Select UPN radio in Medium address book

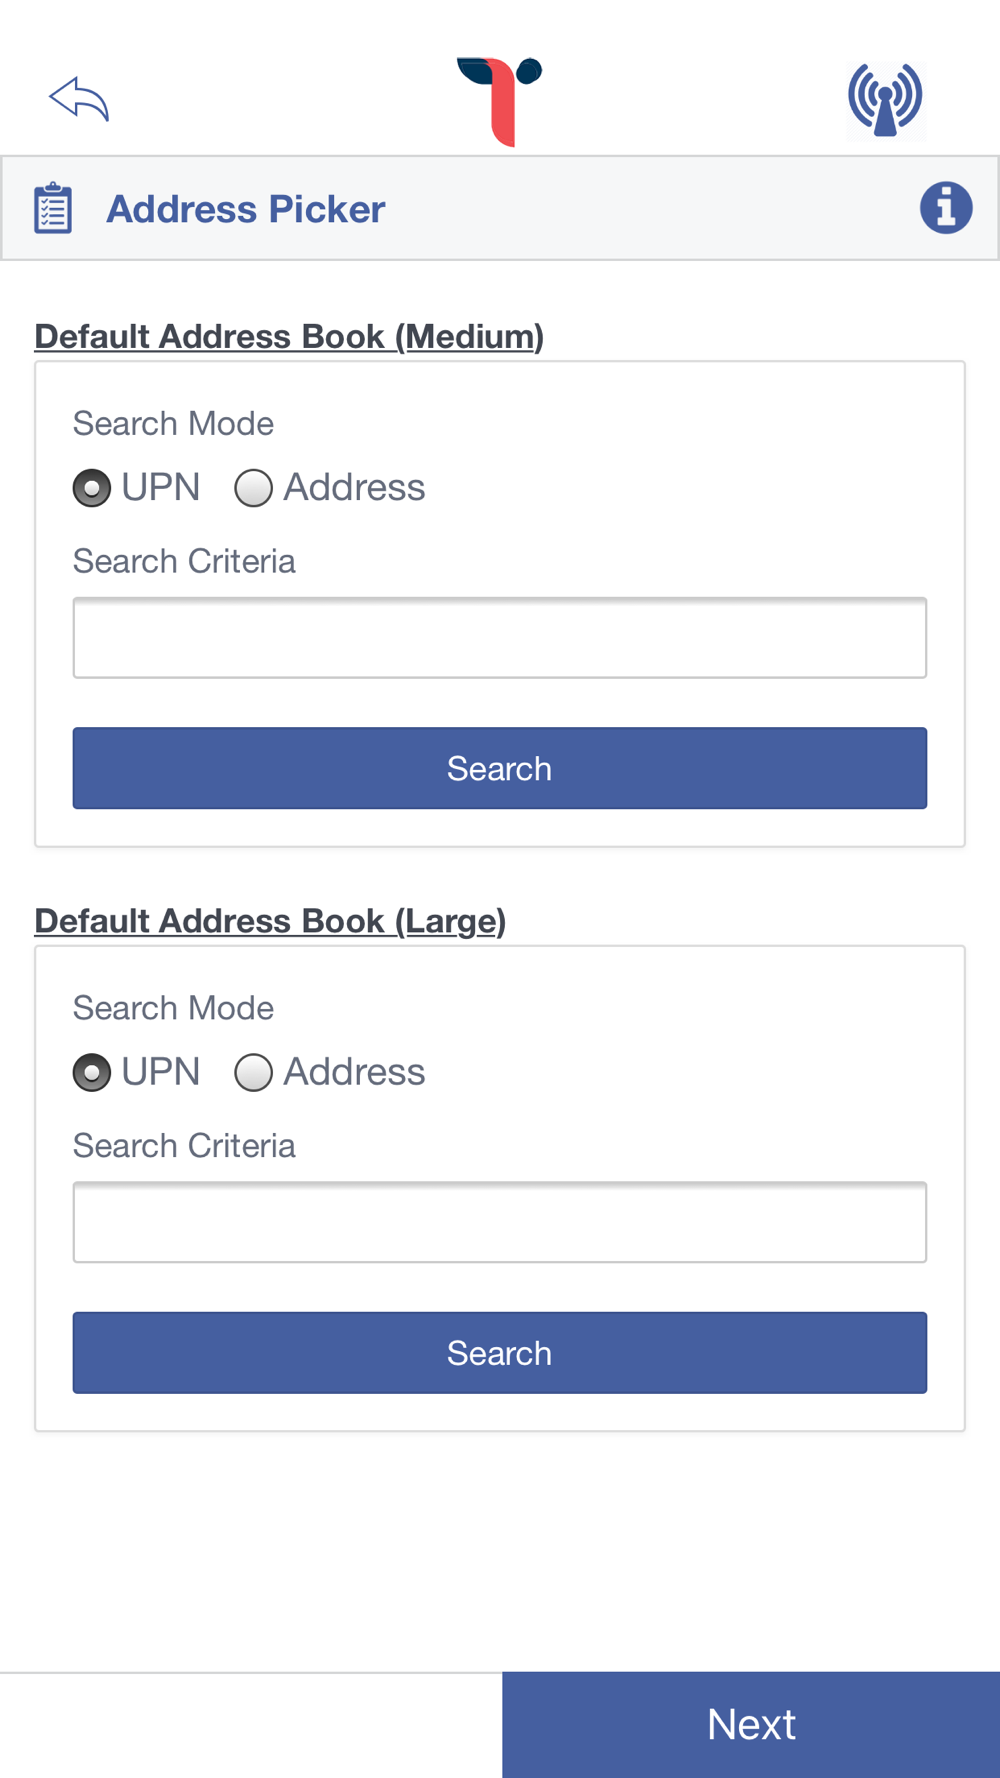92,488
